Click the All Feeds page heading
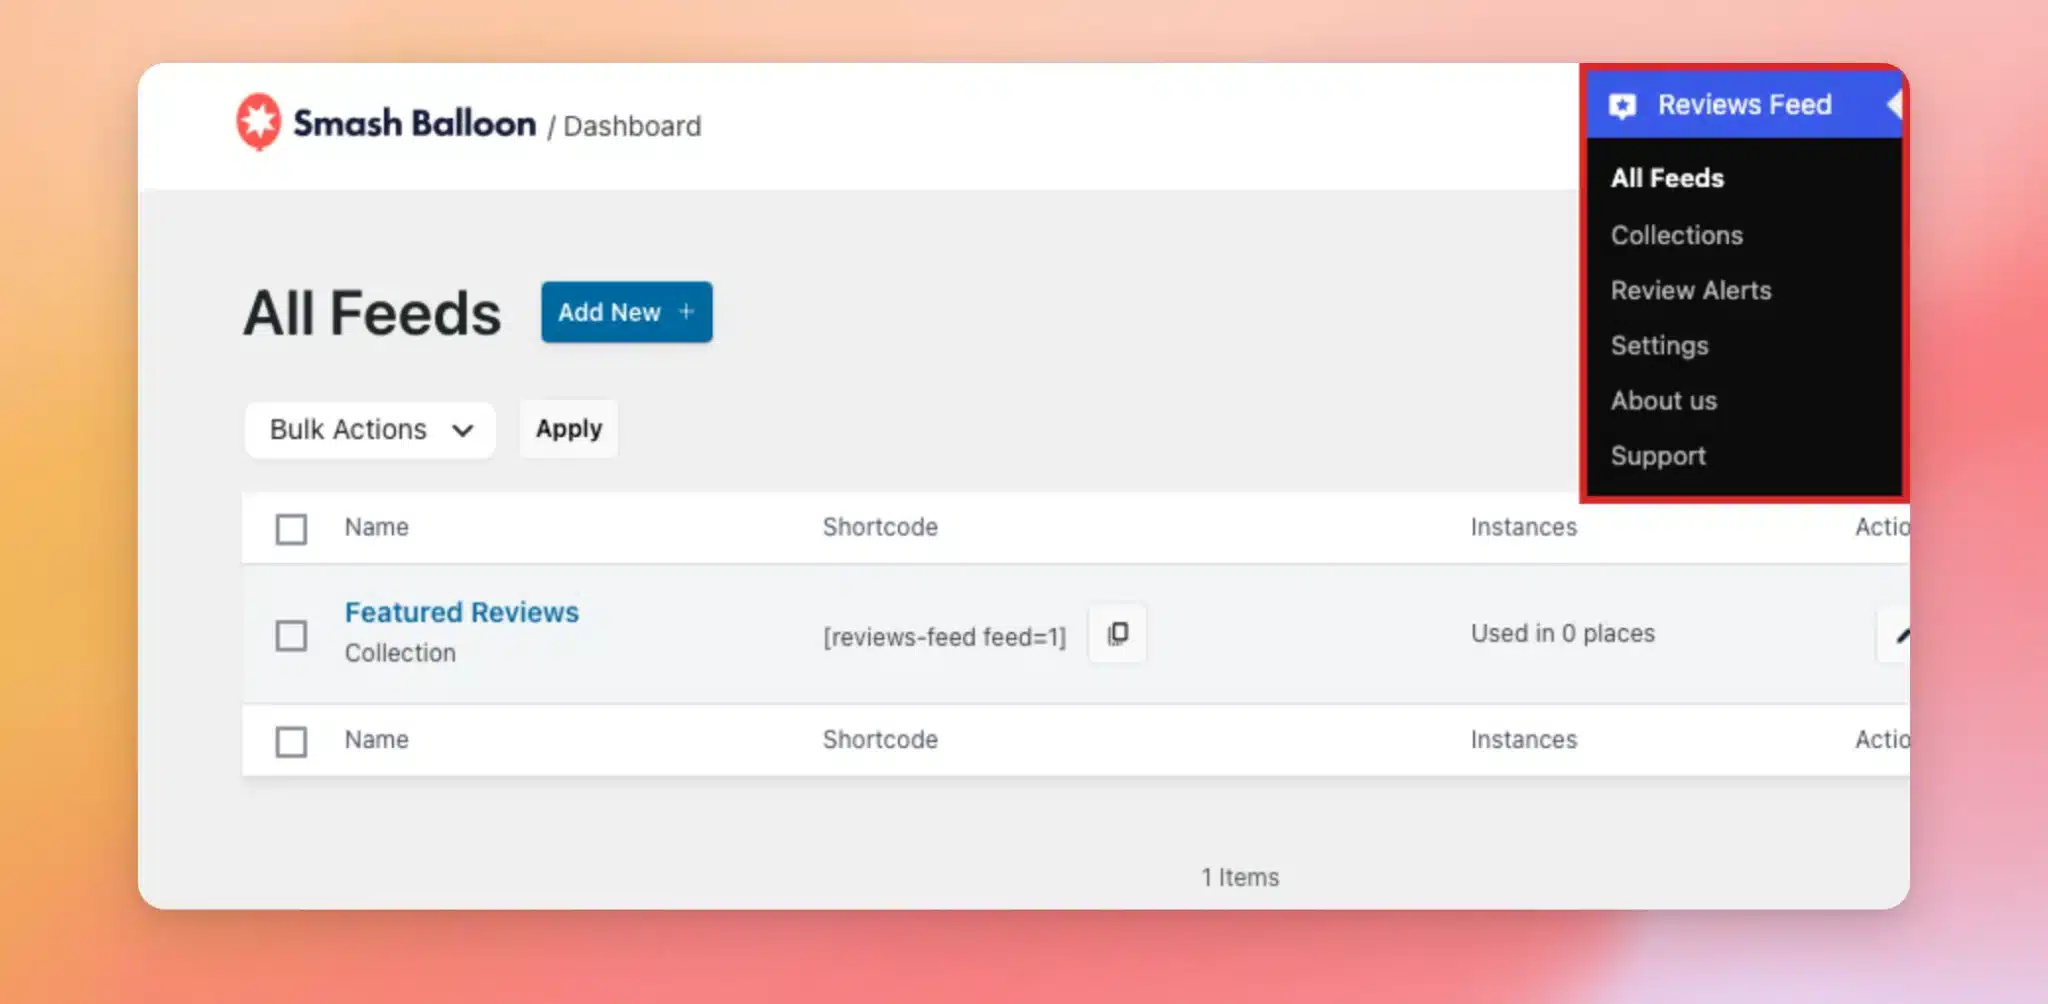Image resolution: width=2048 pixels, height=1004 pixels. [372, 313]
